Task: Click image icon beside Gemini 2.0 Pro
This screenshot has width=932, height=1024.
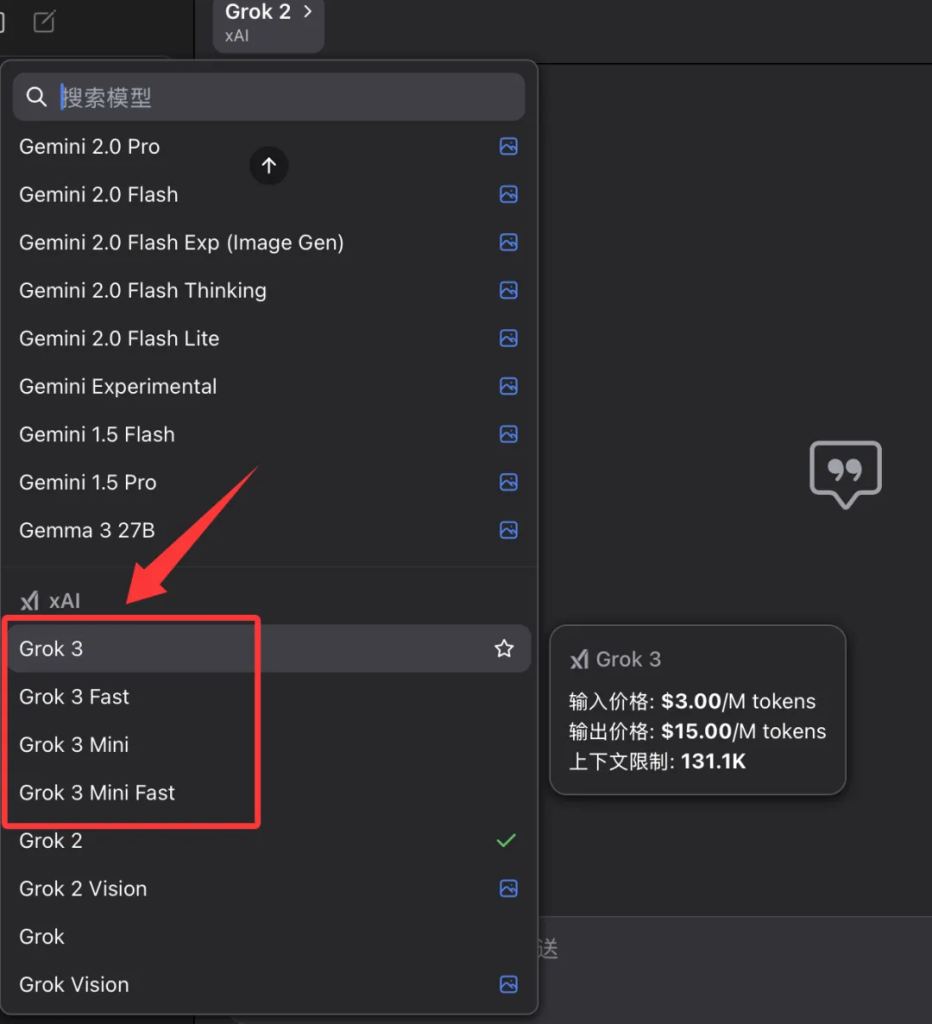Action: (509, 146)
